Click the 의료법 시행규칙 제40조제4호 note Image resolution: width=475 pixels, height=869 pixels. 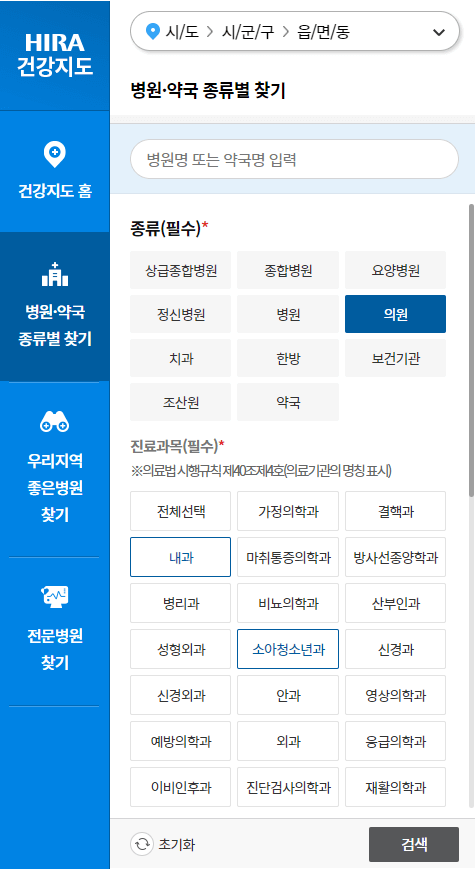point(261,472)
